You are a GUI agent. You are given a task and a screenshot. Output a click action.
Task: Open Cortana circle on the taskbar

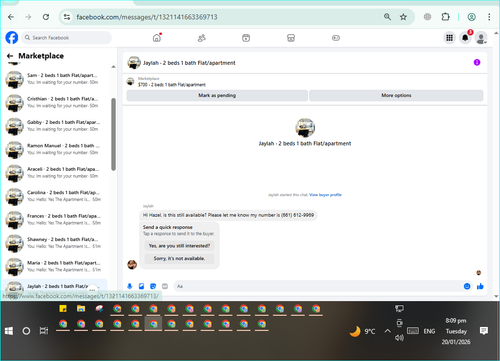tap(26, 331)
